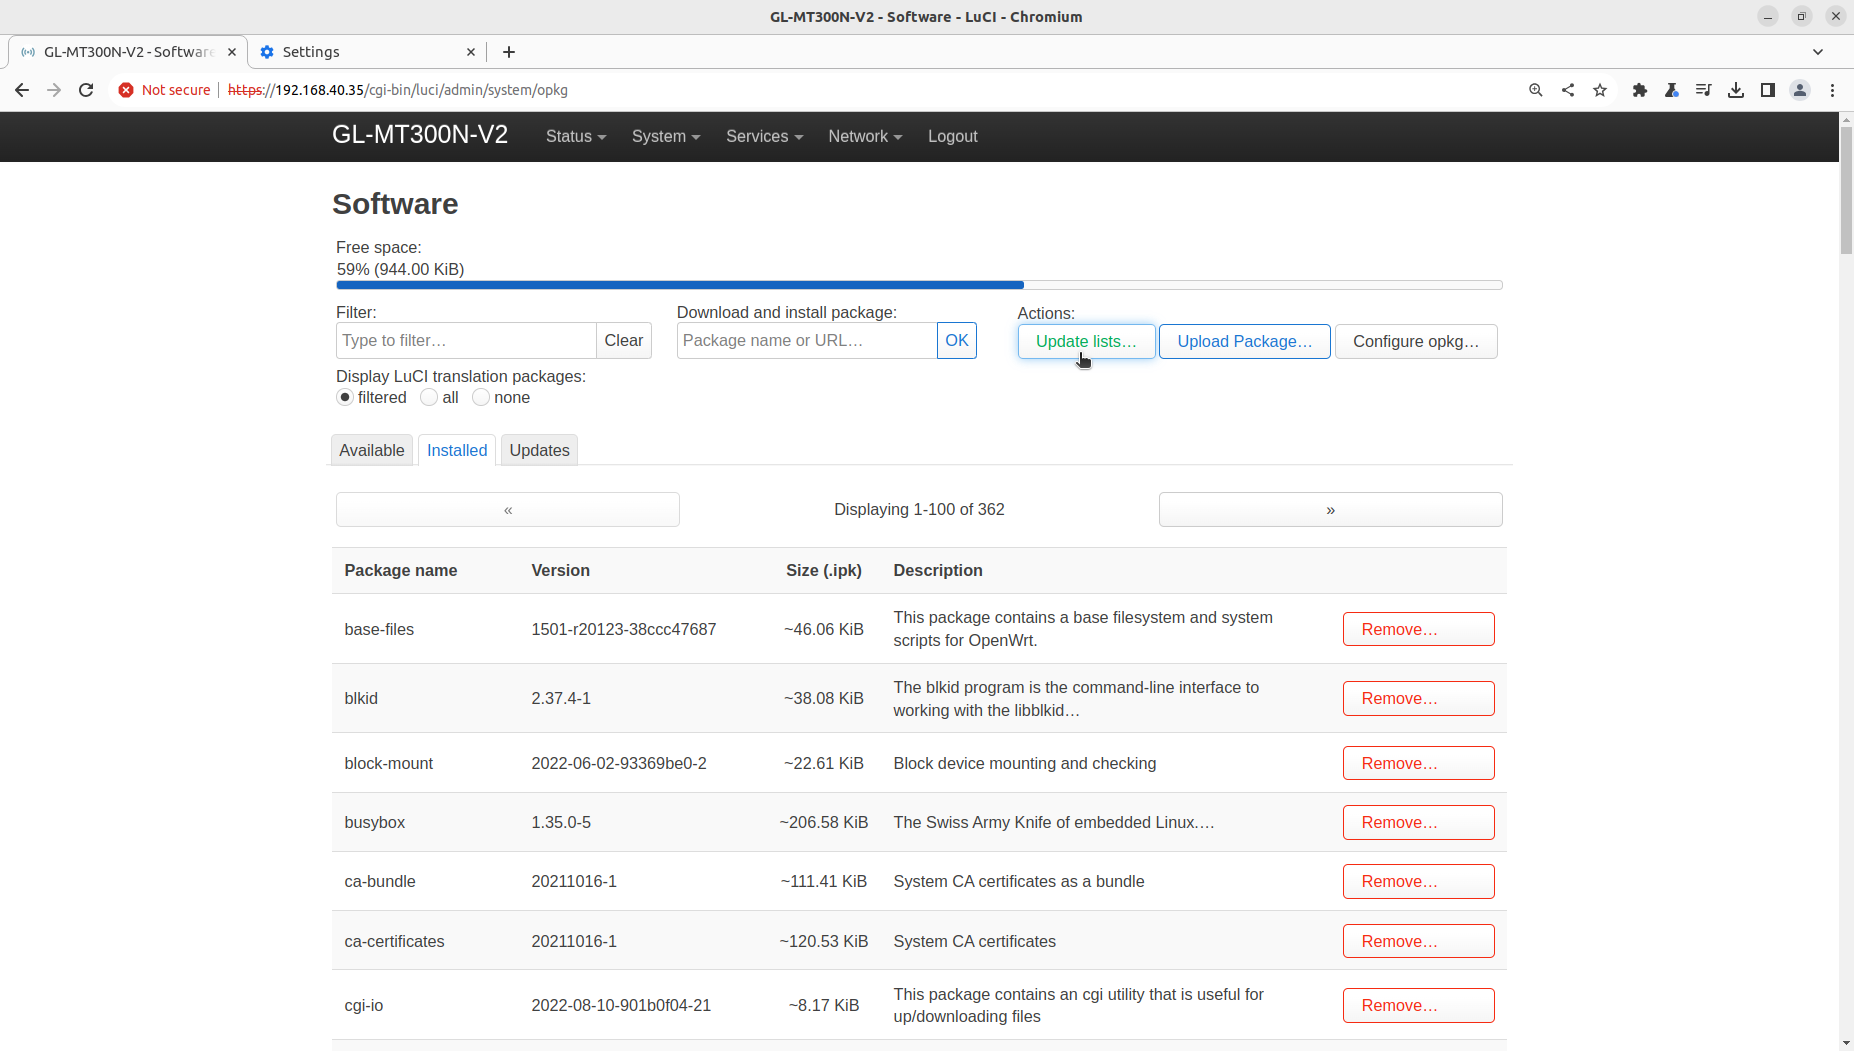The height and width of the screenshot is (1051, 1854).
Task: Click the Size (.ipk) column header
Action: point(823,570)
